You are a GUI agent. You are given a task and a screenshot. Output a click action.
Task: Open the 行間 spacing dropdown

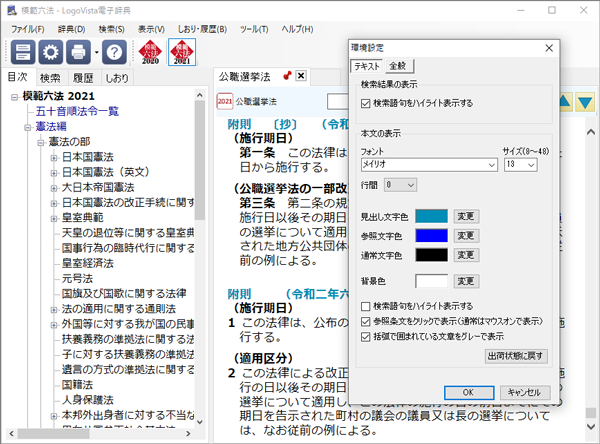coord(400,185)
